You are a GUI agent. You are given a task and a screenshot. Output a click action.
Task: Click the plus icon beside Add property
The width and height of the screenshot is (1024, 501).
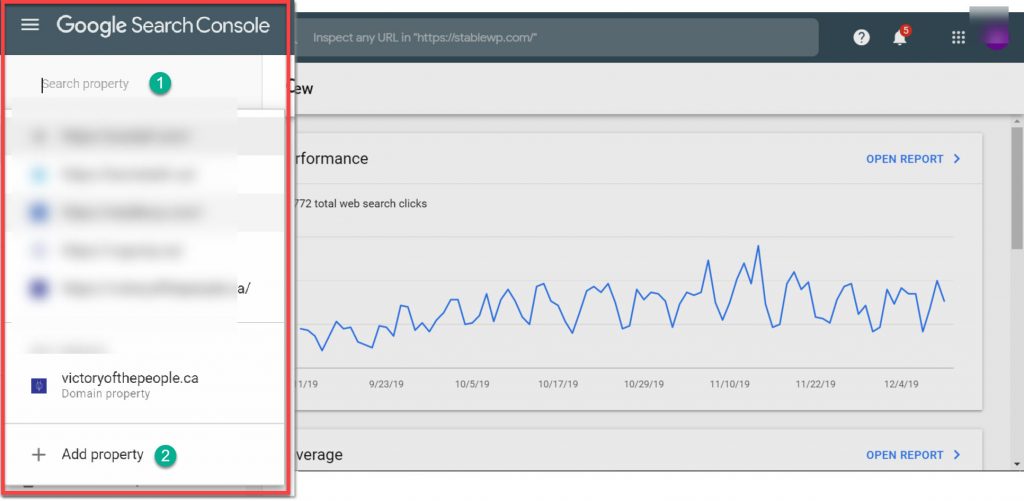point(39,455)
